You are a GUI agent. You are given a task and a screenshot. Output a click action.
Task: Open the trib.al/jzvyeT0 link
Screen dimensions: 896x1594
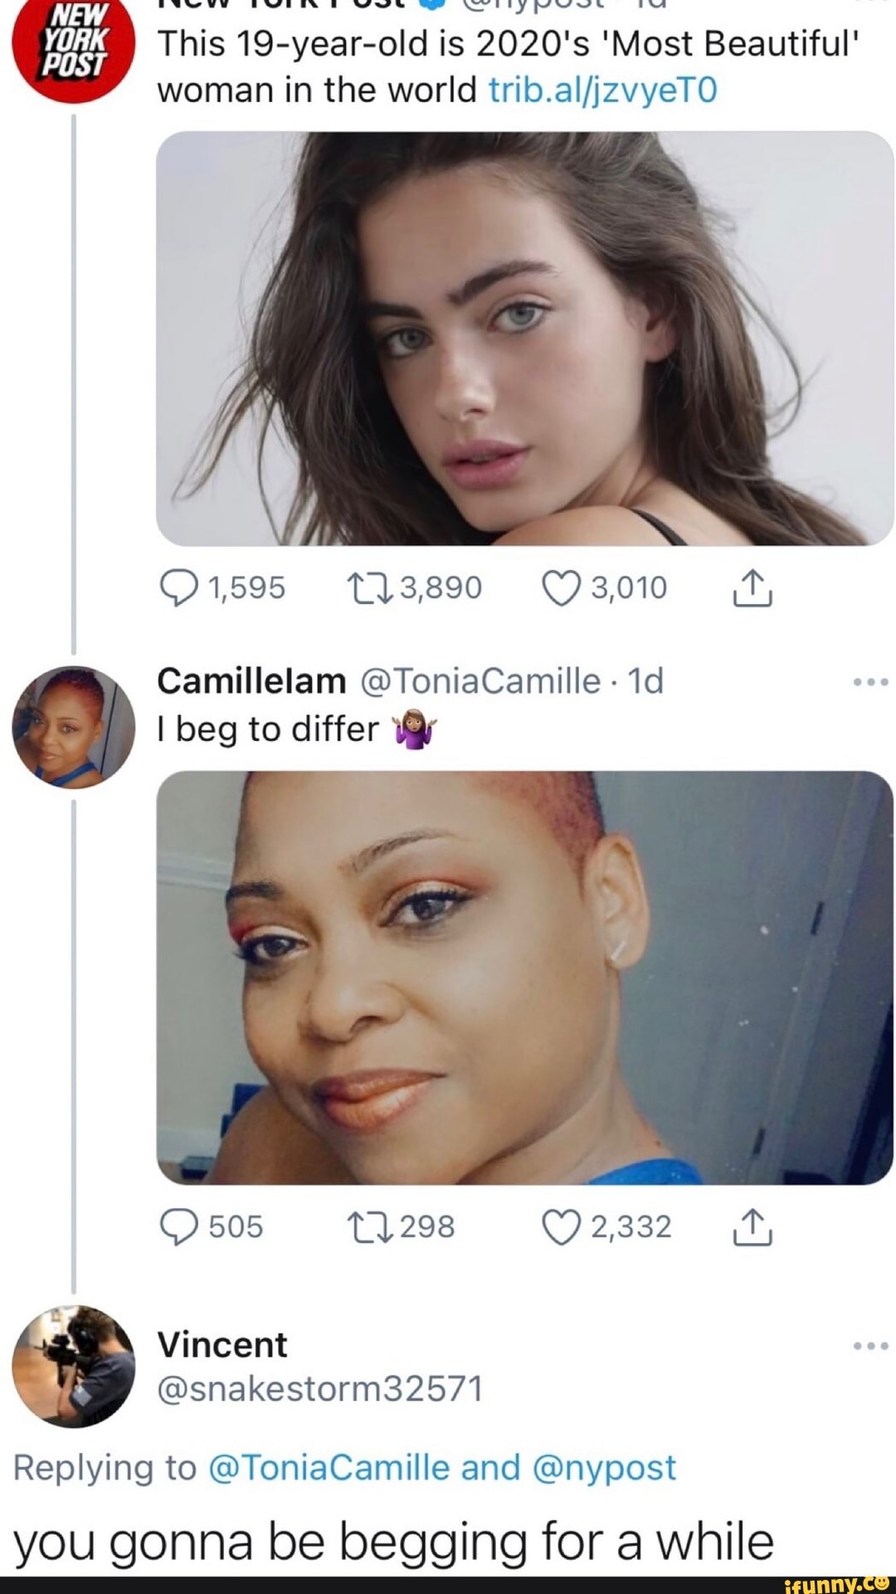pyautogui.click(x=603, y=91)
